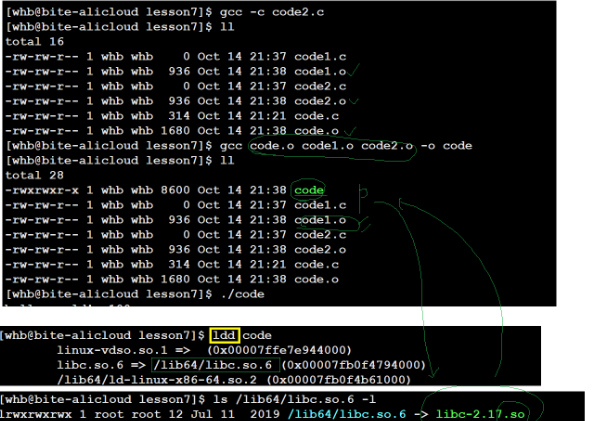Select code1.o in the total 16 listing
Screen dimensions: 599x421
(320, 71)
